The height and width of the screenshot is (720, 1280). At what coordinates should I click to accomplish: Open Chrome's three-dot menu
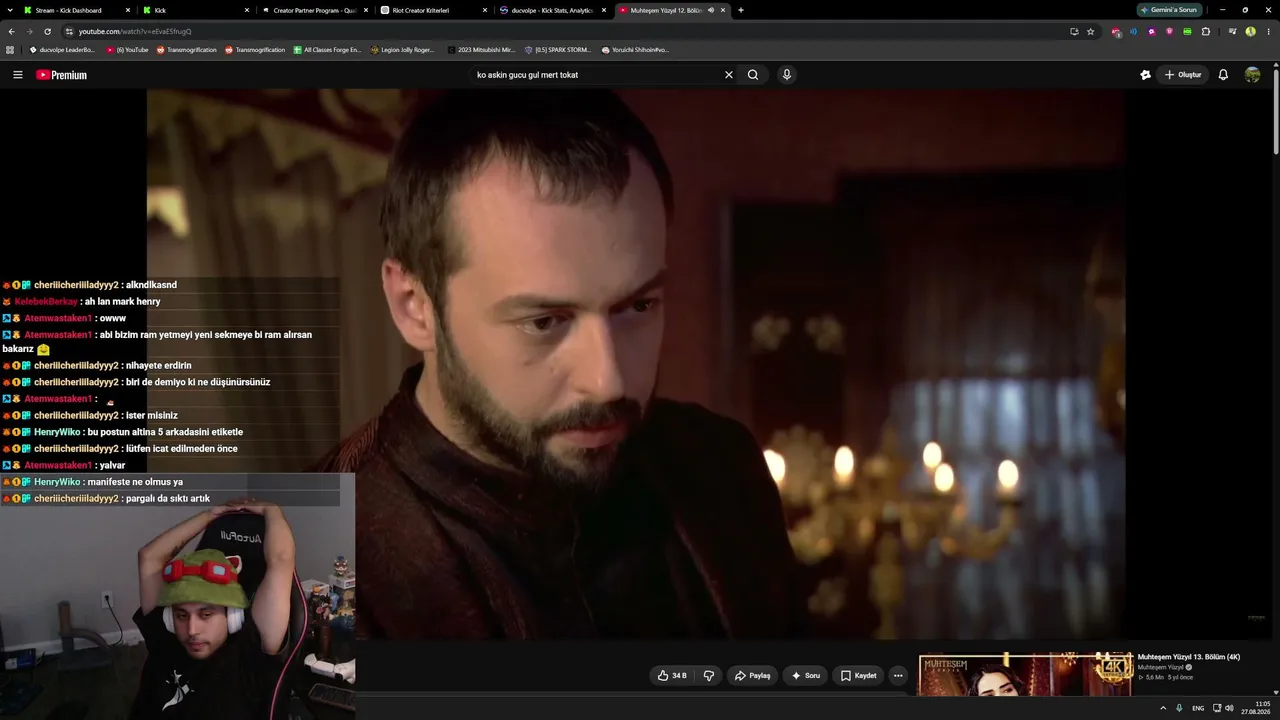1268,31
